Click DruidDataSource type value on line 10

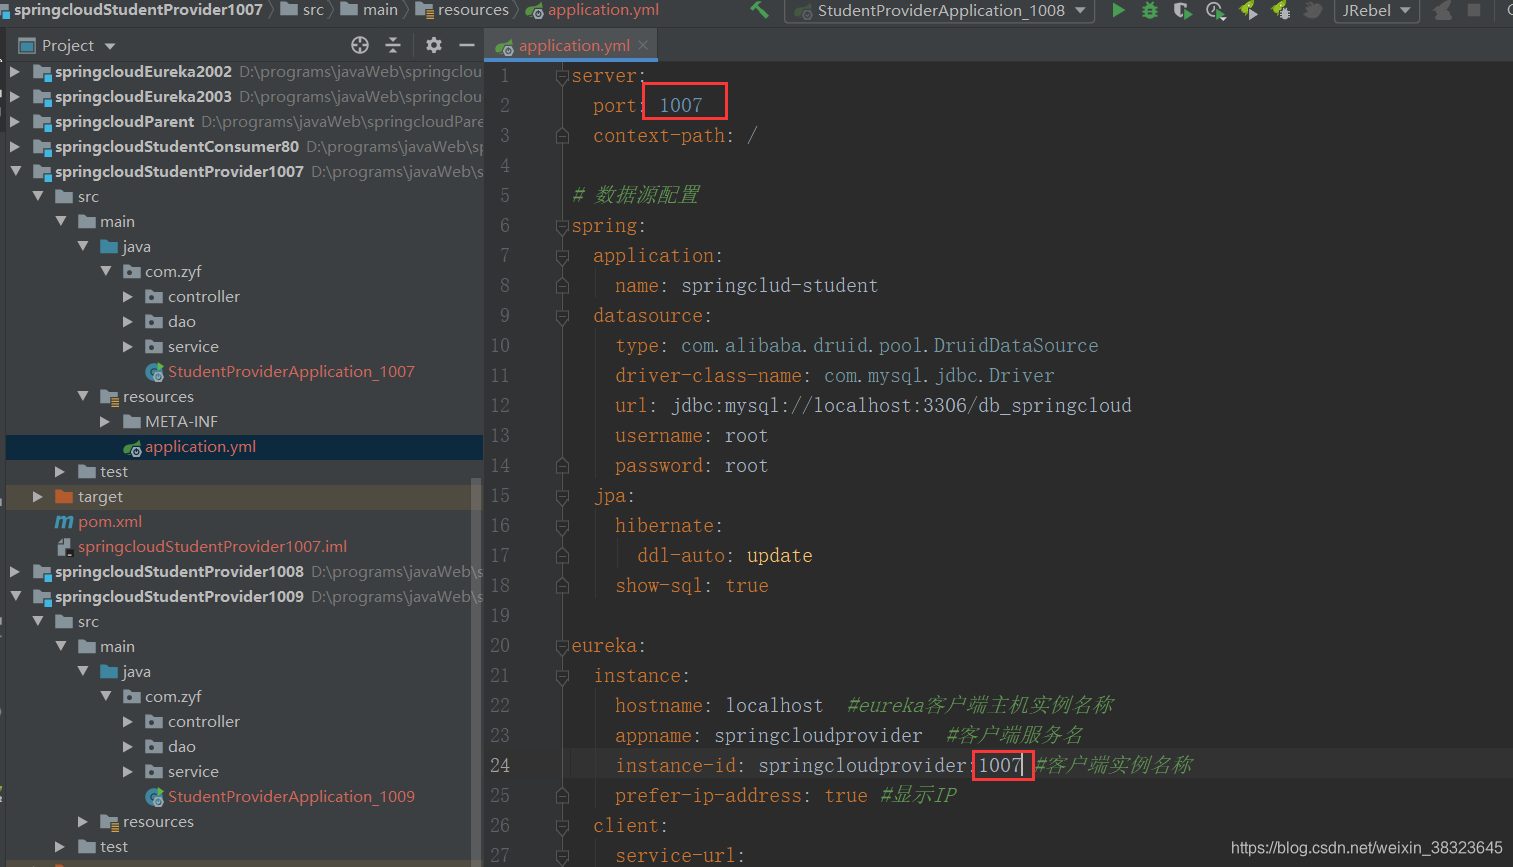[x=889, y=345]
